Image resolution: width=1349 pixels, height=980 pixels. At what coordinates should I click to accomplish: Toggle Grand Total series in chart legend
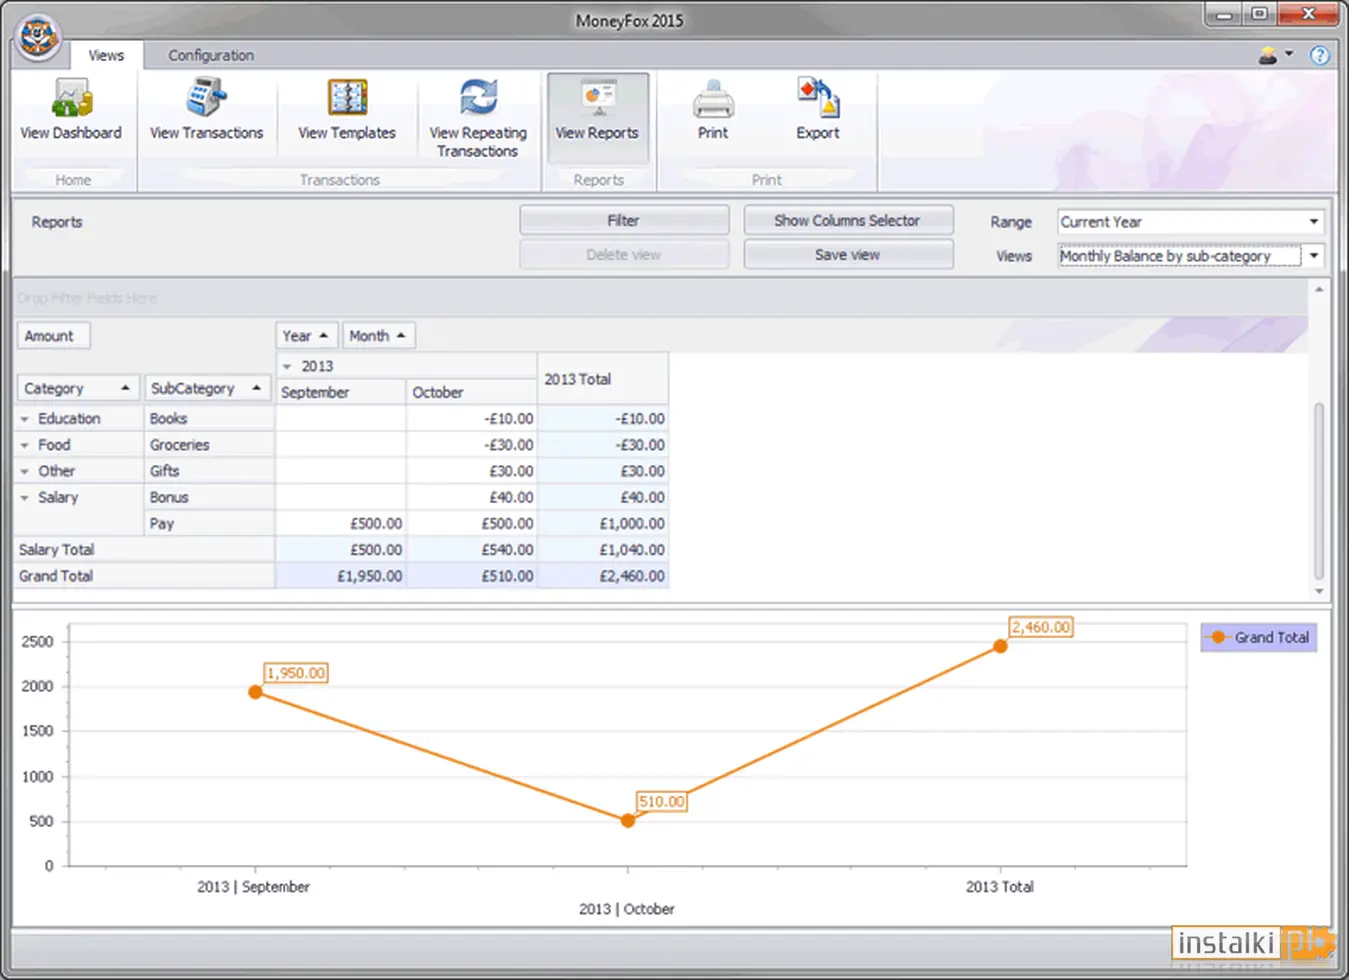tap(1259, 637)
